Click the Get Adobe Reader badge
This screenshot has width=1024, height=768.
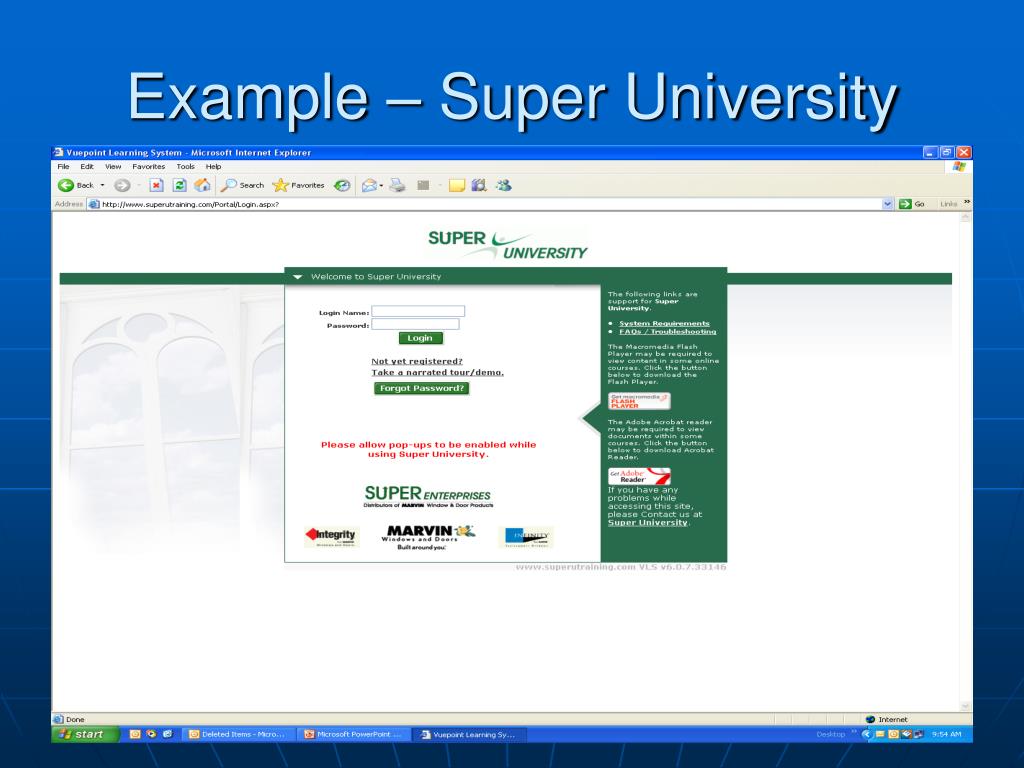pyautogui.click(x=639, y=476)
